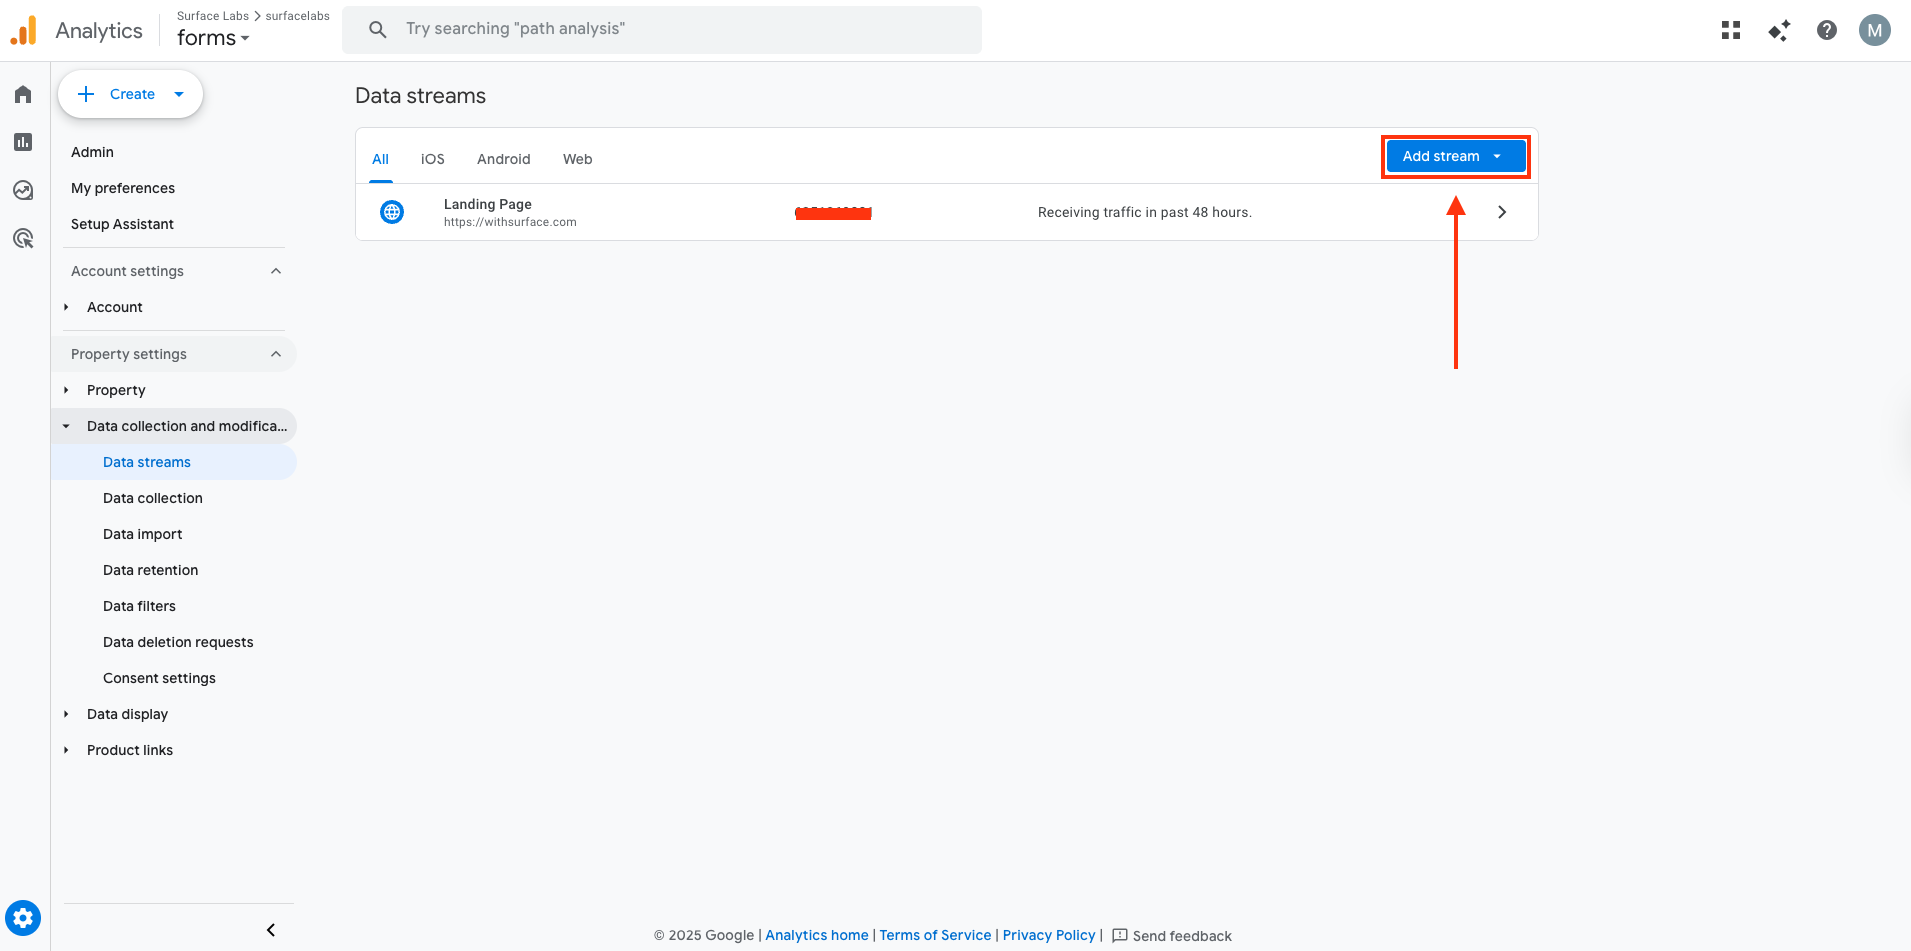
Task: Open the Explore trending icon
Action: click(23, 190)
